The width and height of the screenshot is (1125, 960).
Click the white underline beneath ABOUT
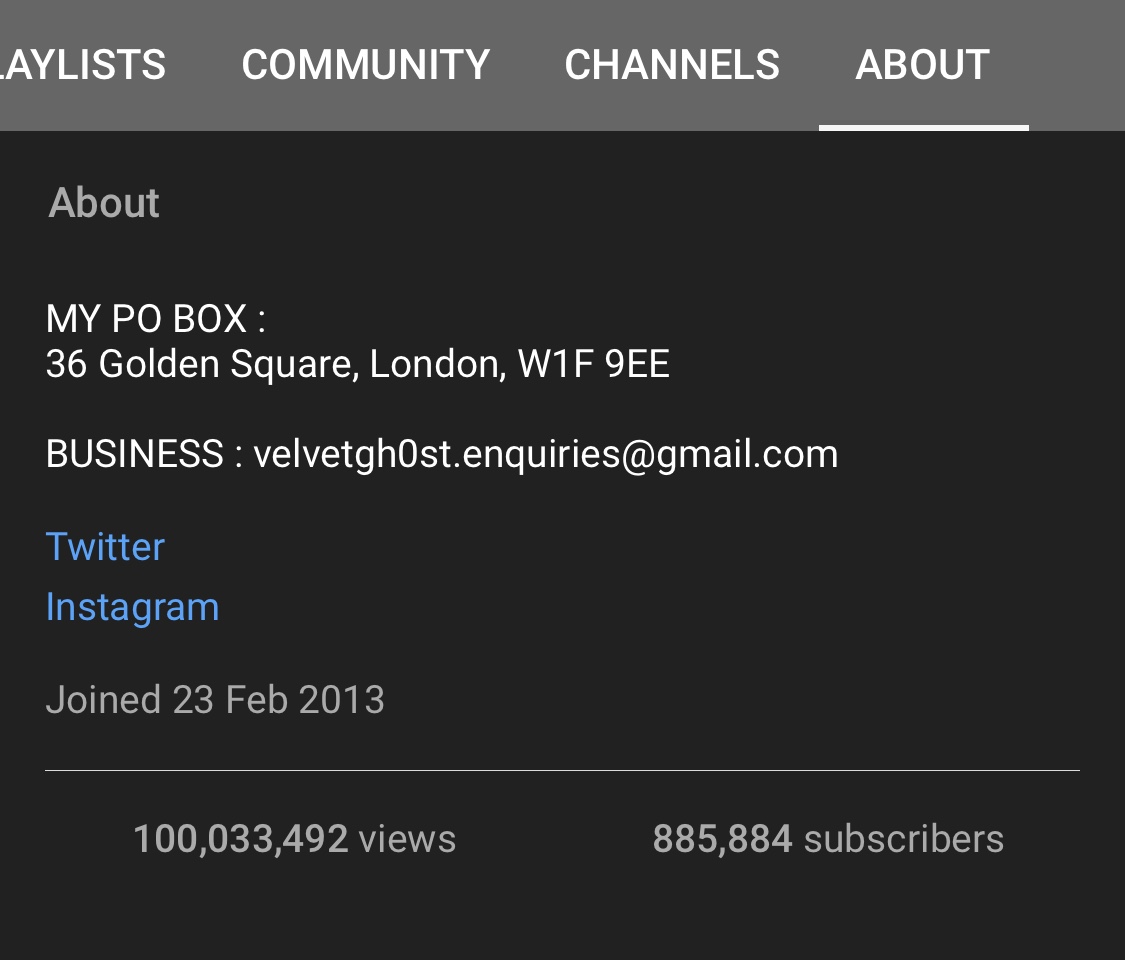tap(924, 128)
